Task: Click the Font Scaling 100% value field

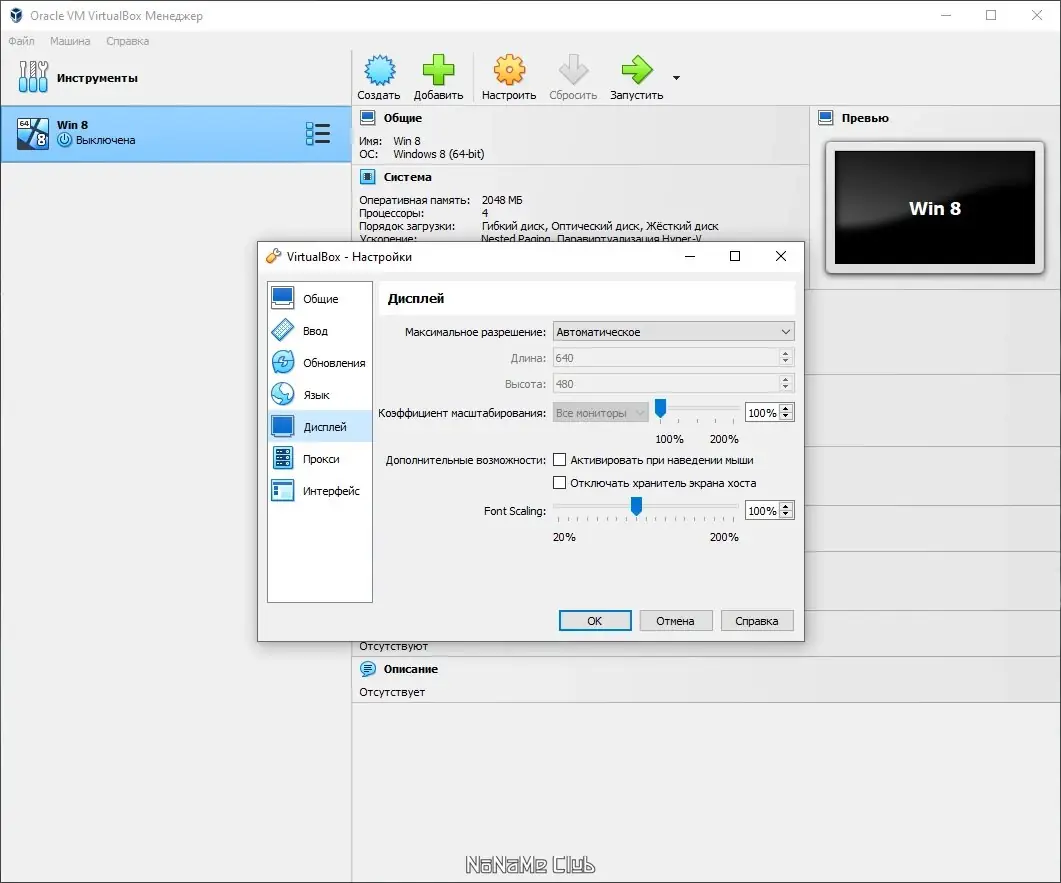Action: pos(762,511)
